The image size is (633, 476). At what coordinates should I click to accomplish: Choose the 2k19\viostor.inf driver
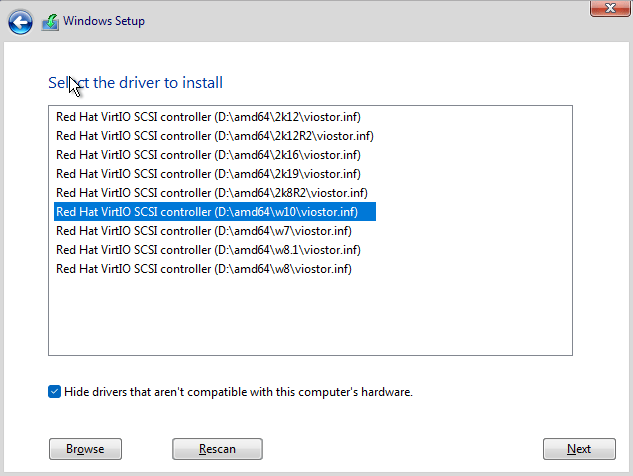(x=208, y=174)
